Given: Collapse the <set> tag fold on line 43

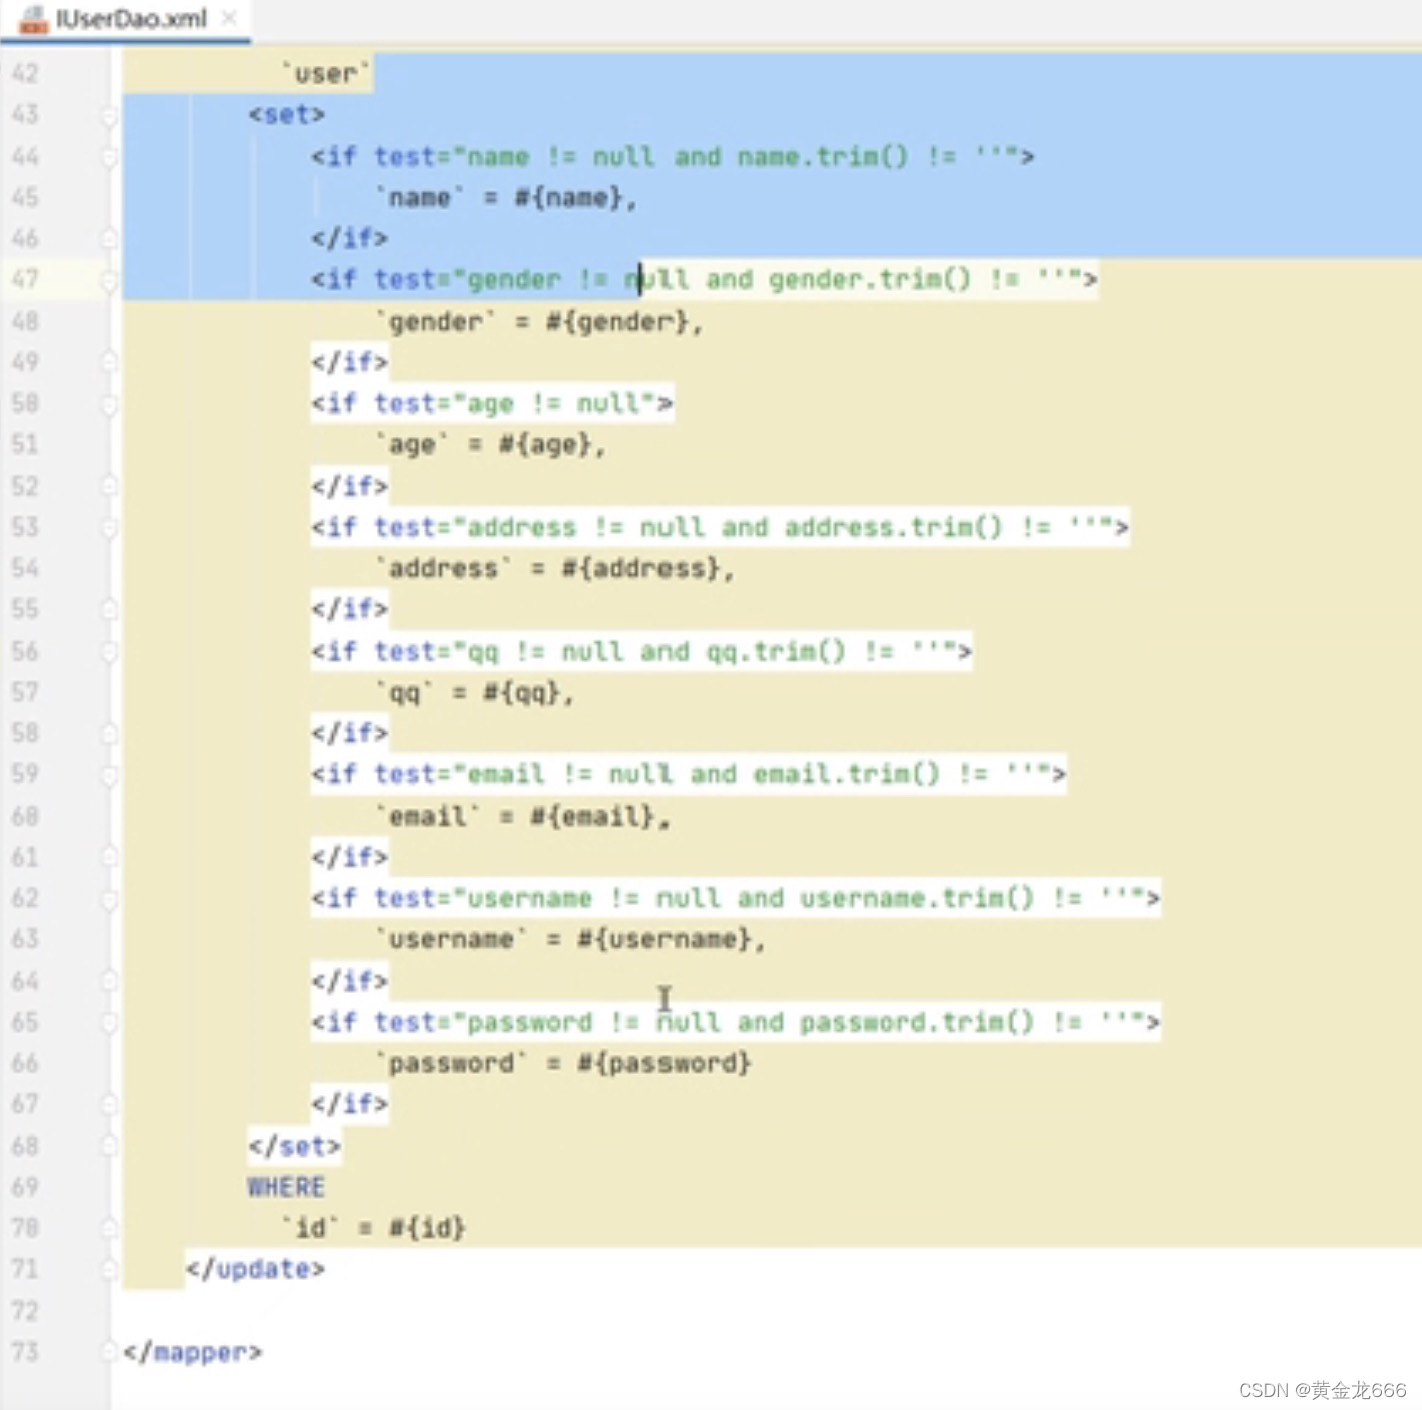Looking at the screenshot, I should pos(109,116).
